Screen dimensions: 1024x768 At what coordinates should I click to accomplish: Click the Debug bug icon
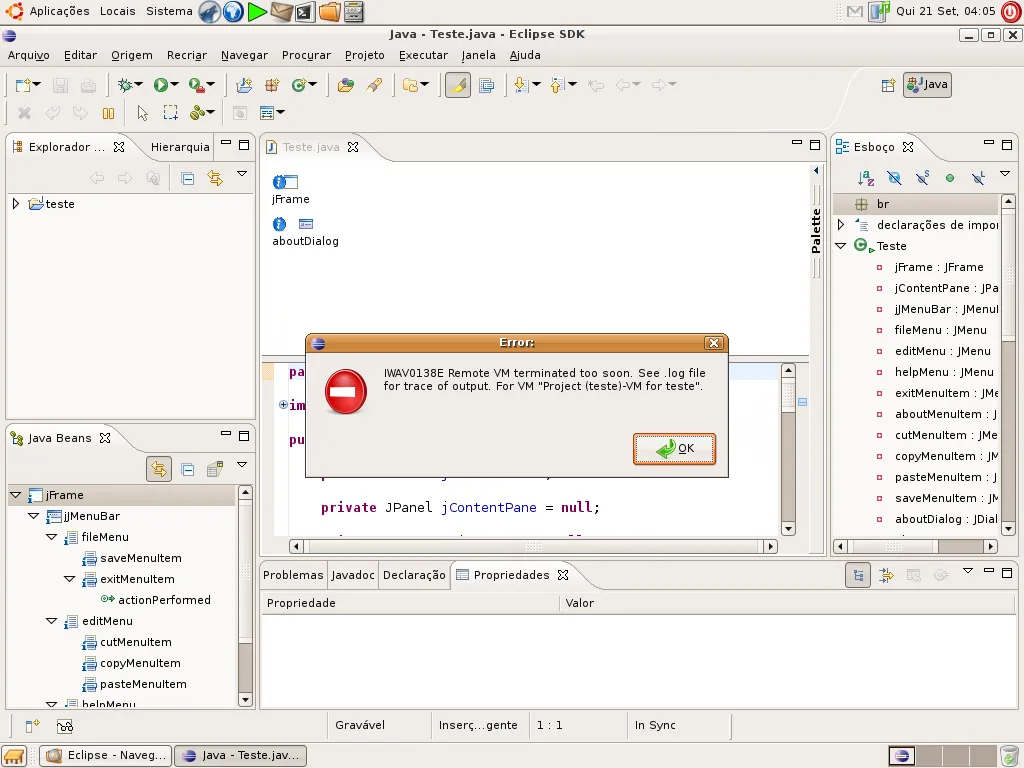point(124,86)
